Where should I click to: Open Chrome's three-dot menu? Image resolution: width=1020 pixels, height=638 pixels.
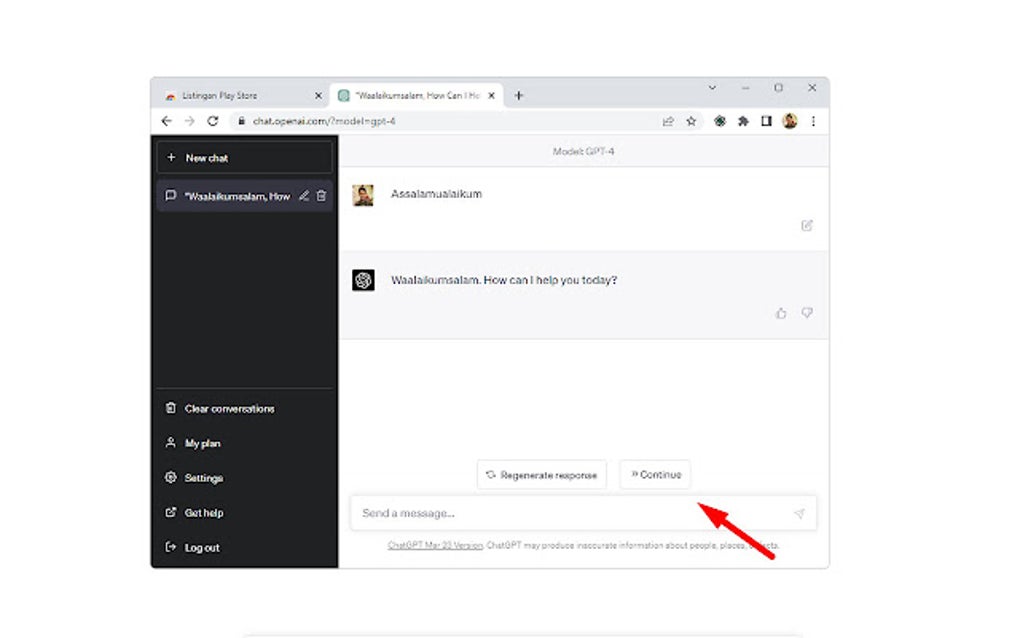813,121
